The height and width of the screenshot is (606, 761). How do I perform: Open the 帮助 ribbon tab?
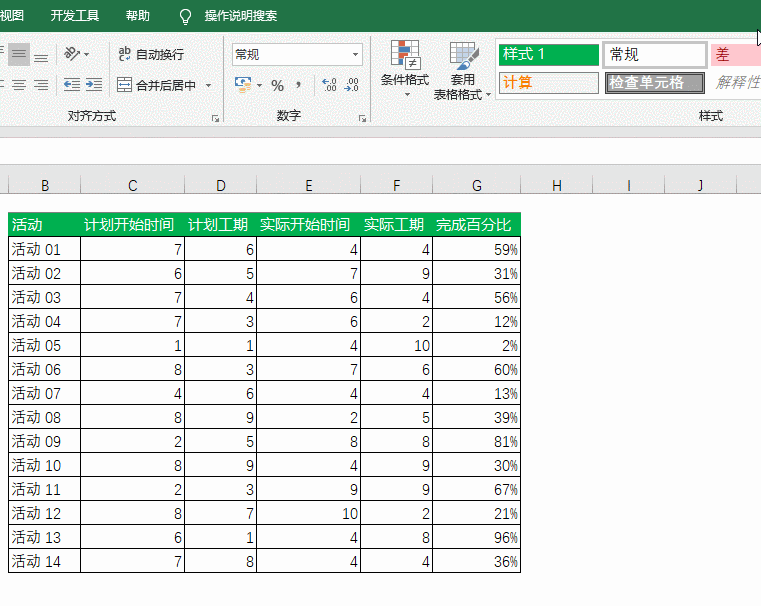(x=137, y=16)
